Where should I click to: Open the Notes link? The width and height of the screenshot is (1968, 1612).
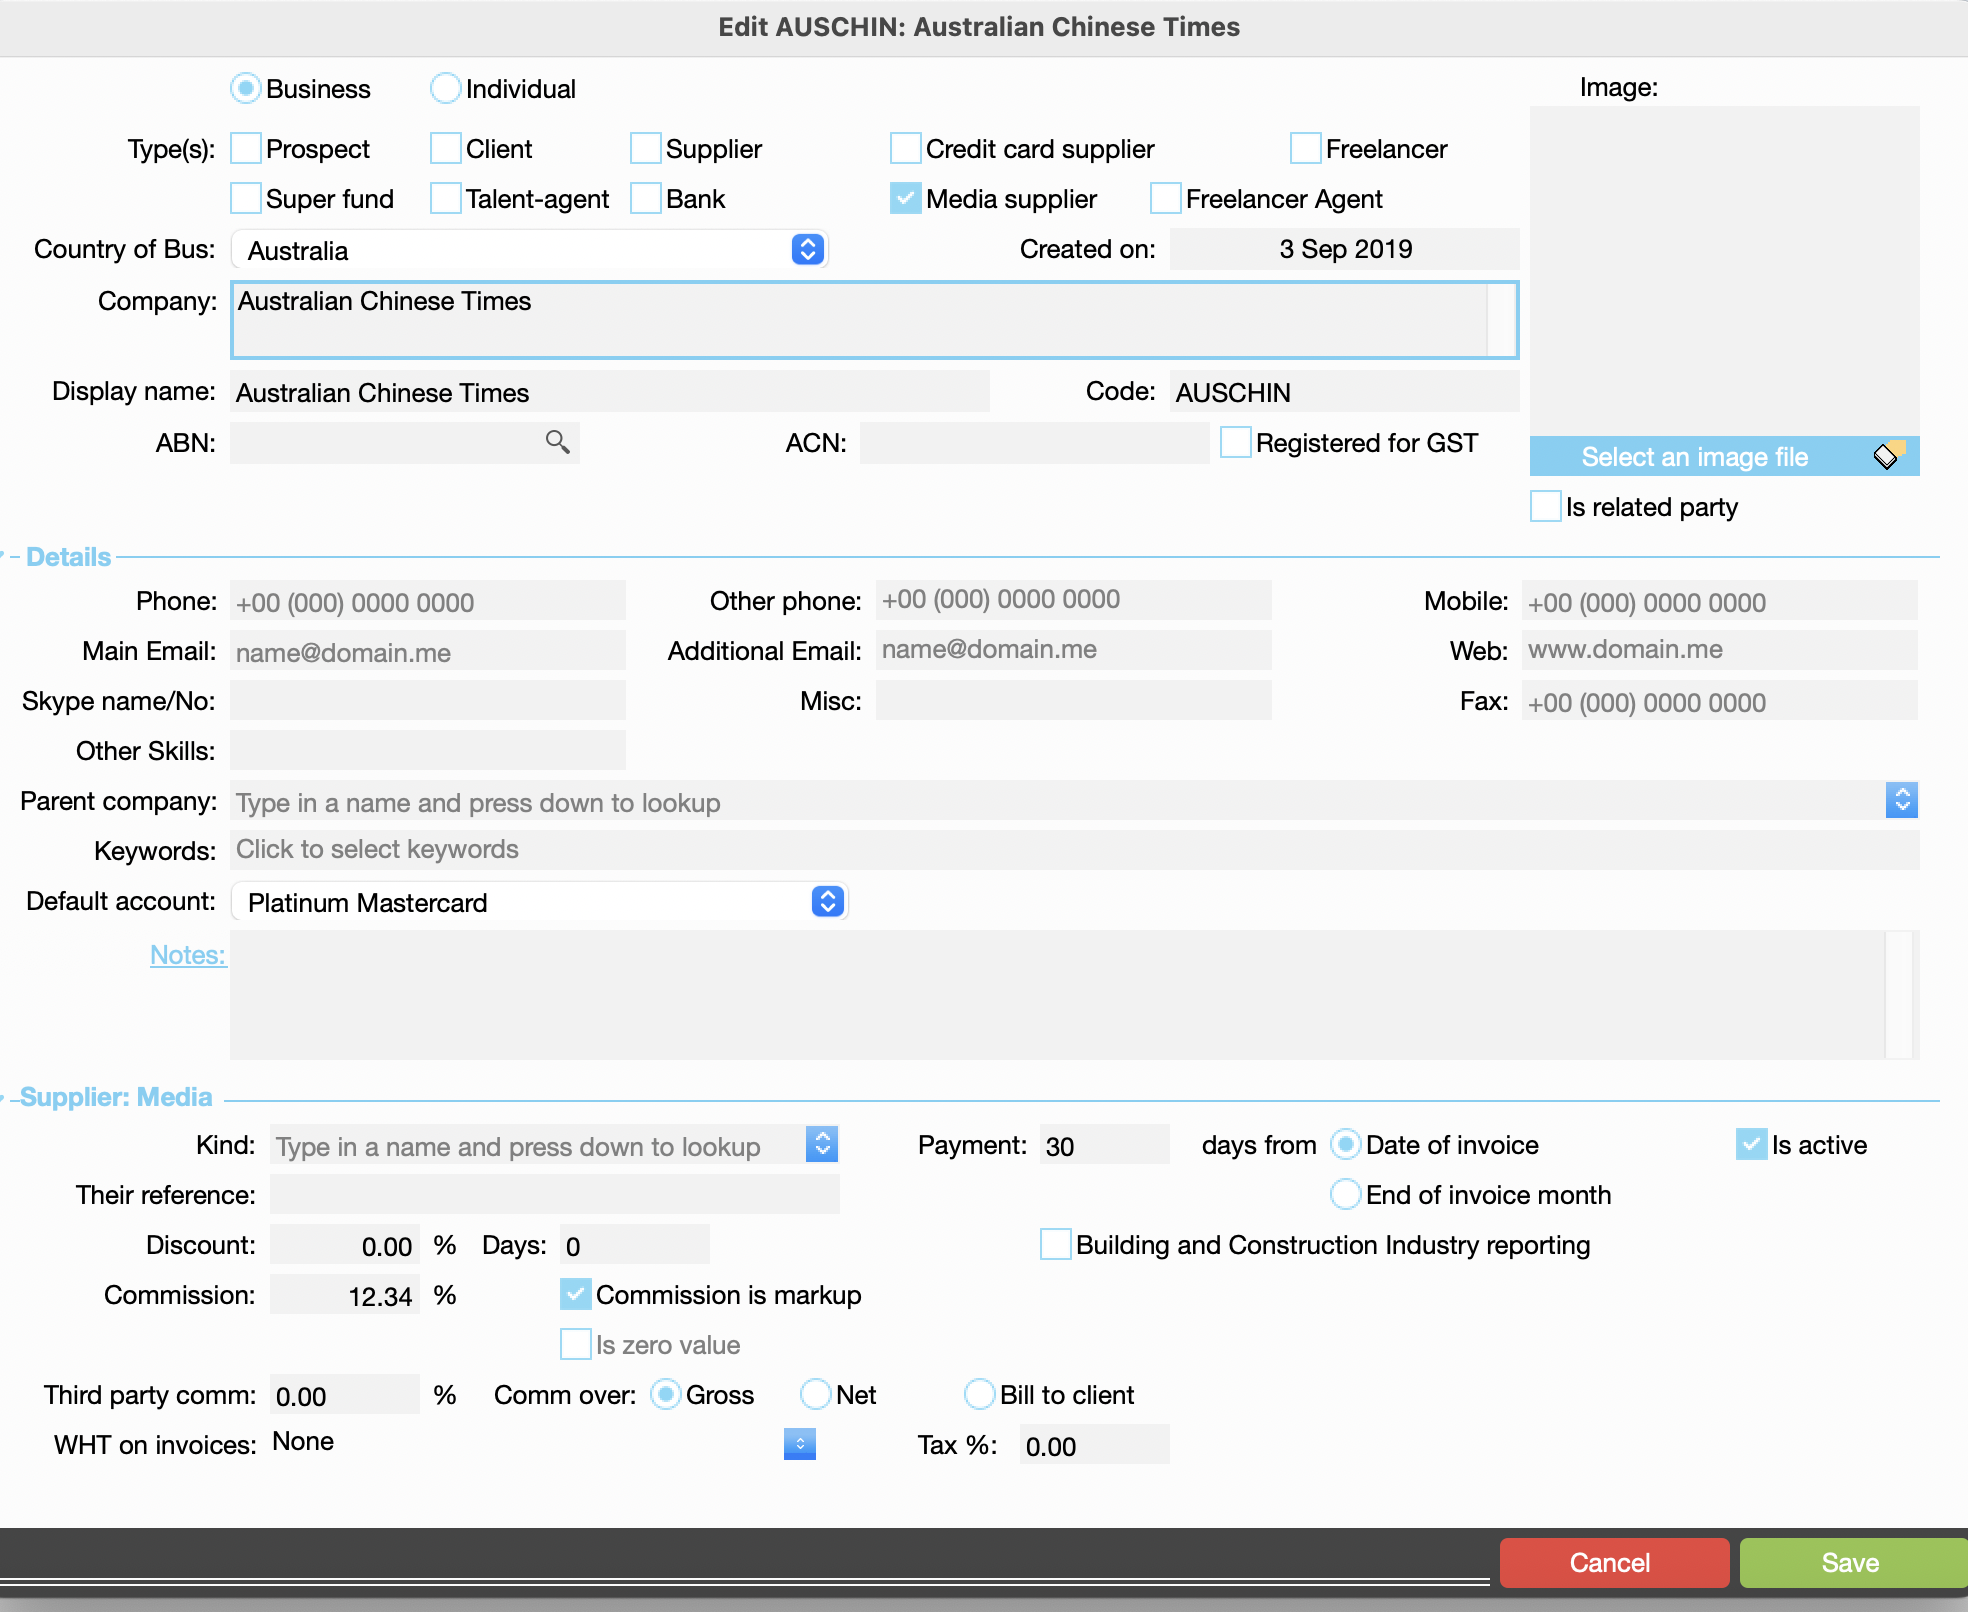(x=187, y=955)
